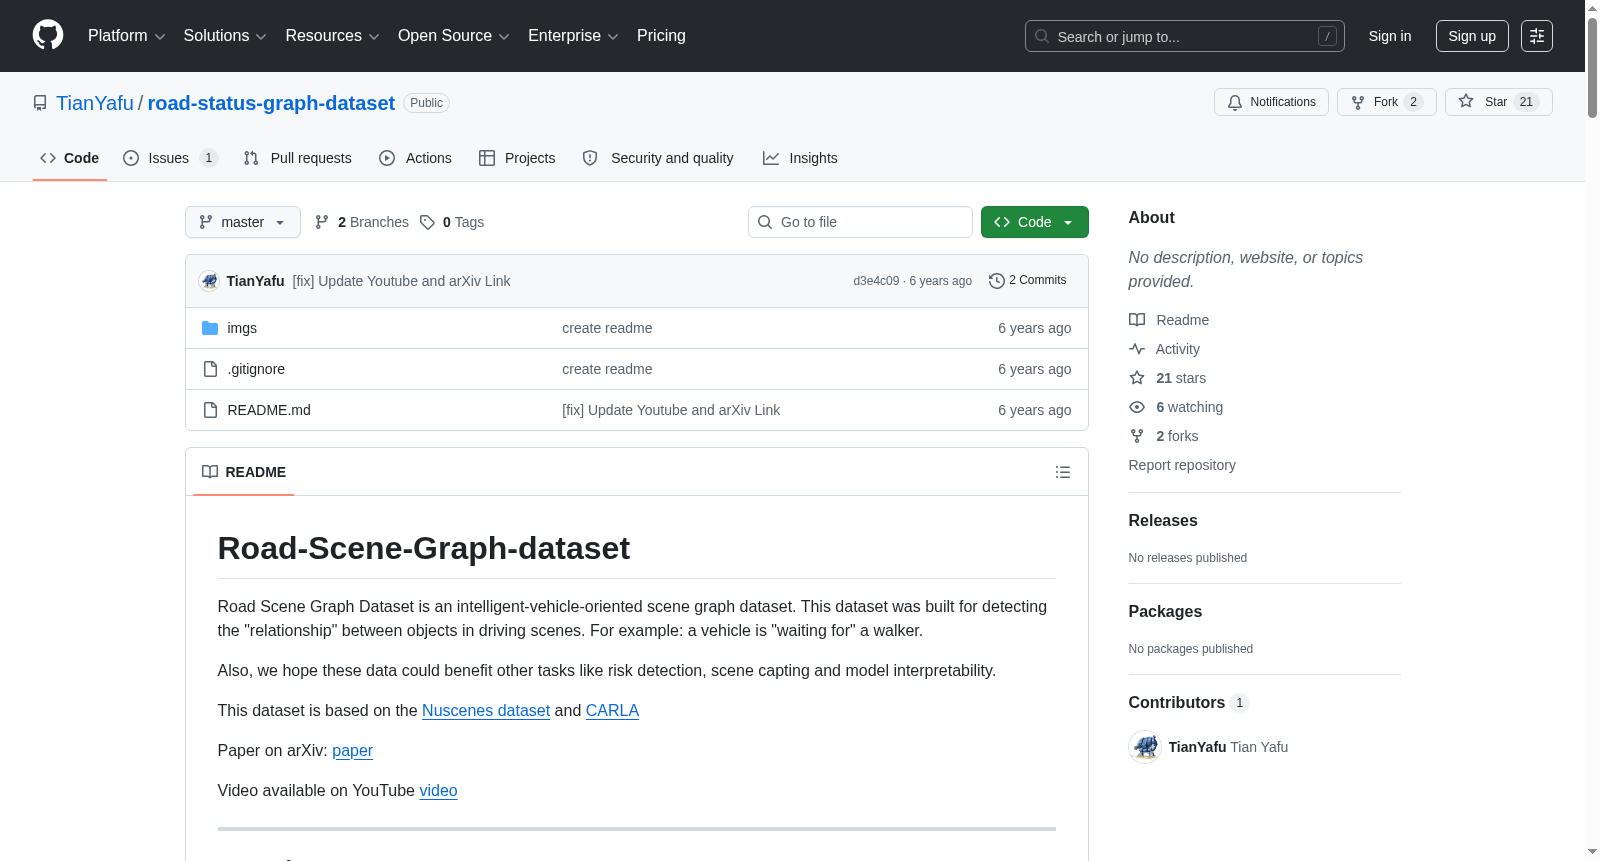Screen dimensions: 1600x861
Task: Open the Nuscenes dataset link
Action: click(486, 710)
